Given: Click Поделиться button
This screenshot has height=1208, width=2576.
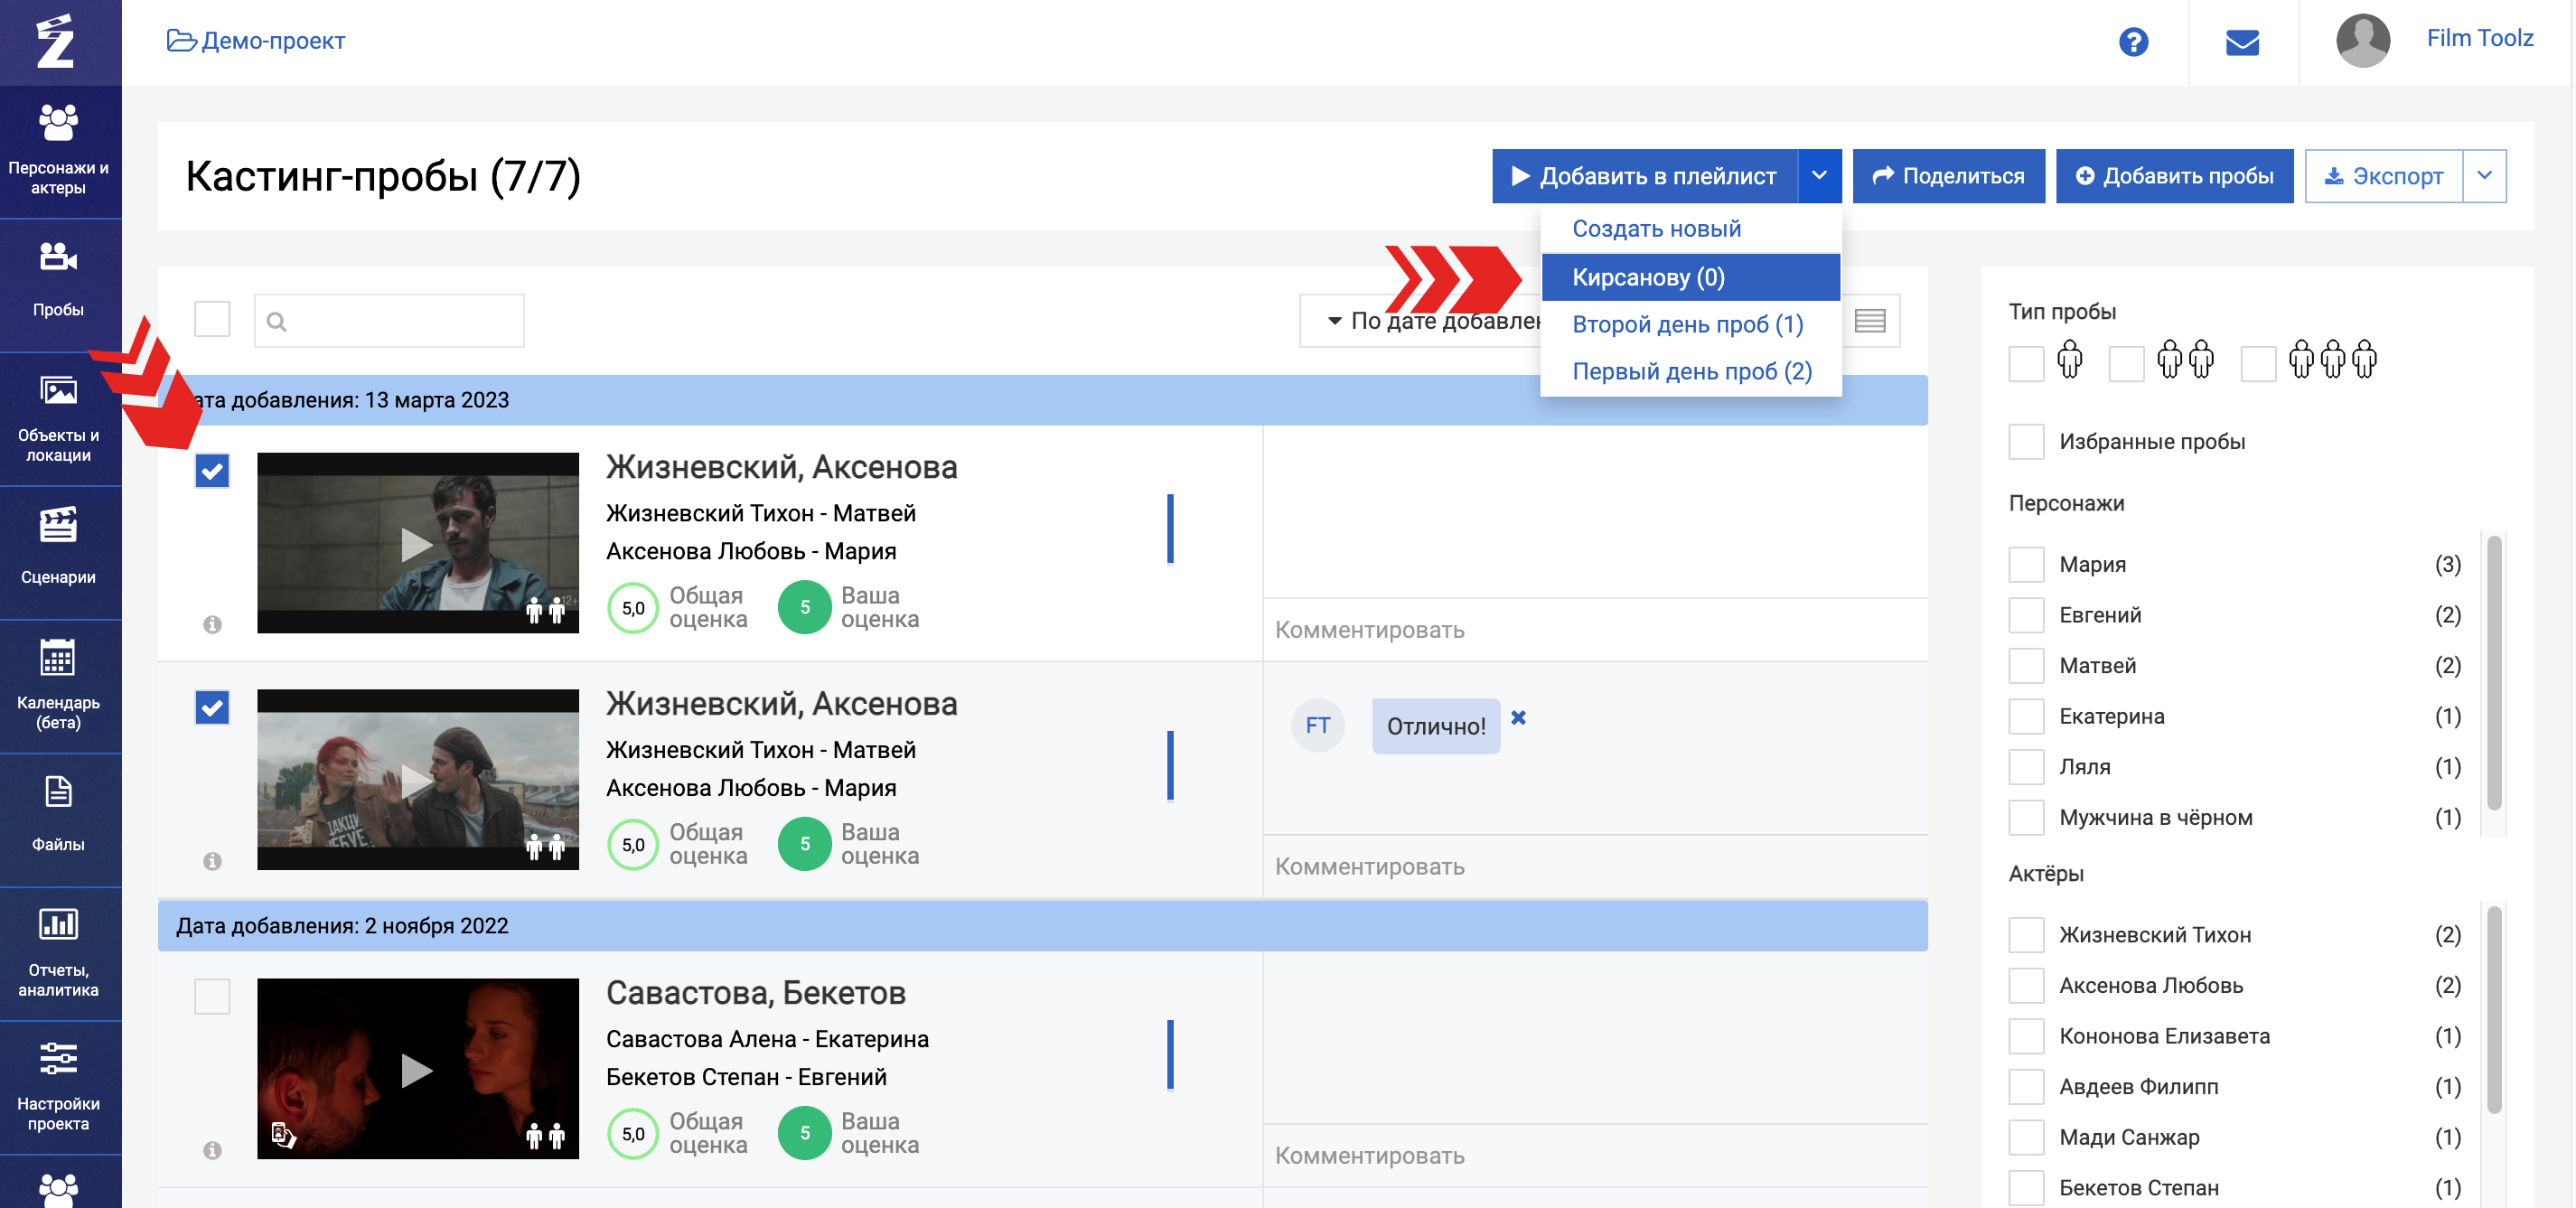Looking at the screenshot, I should point(1948,176).
